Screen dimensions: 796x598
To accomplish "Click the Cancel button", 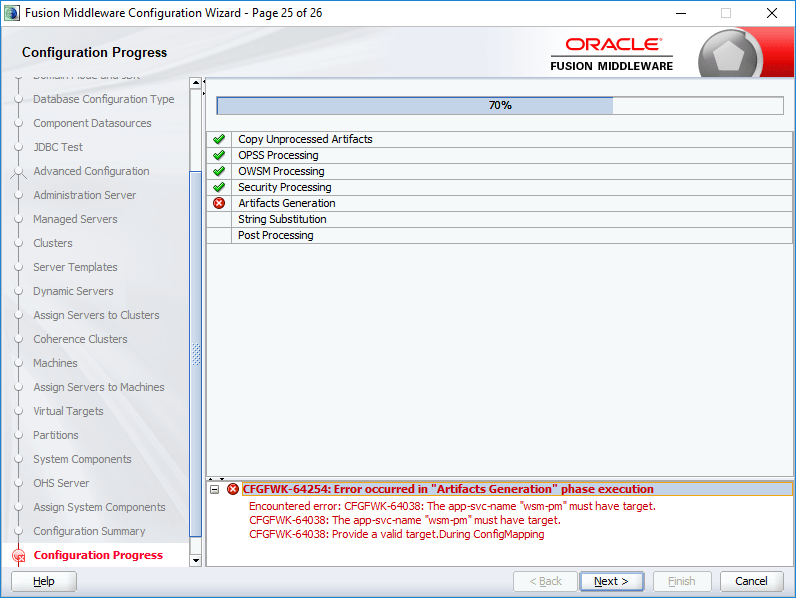I will point(751,581).
